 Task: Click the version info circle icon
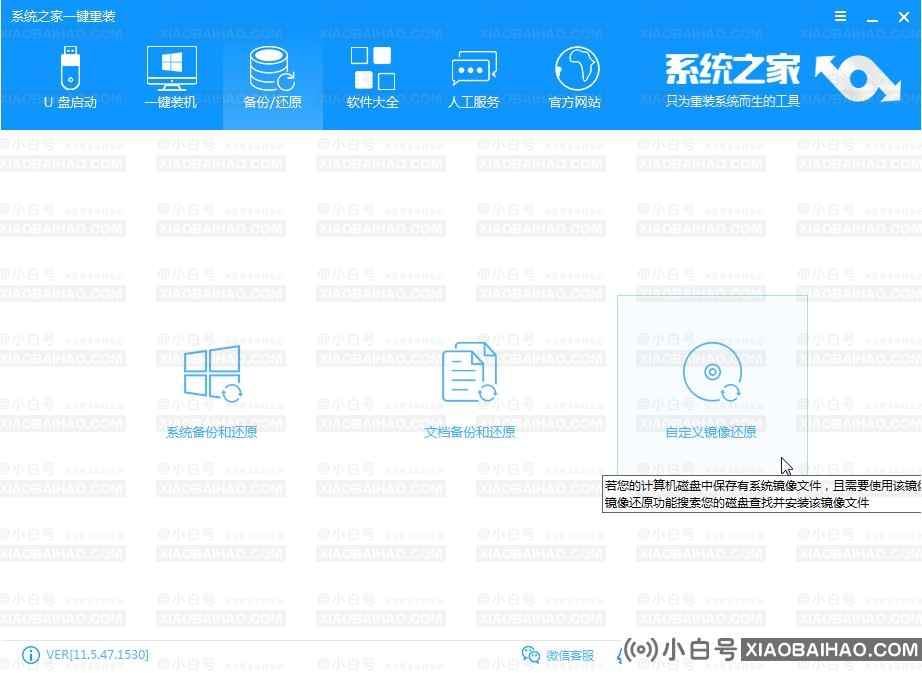pyautogui.click(x=31, y=655)
